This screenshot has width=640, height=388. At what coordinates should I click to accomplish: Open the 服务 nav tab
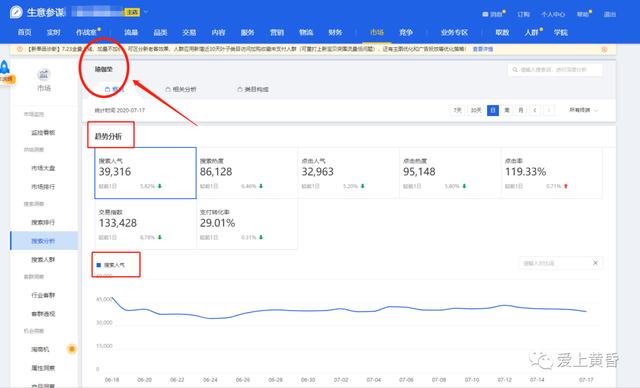tap(247, 32)
